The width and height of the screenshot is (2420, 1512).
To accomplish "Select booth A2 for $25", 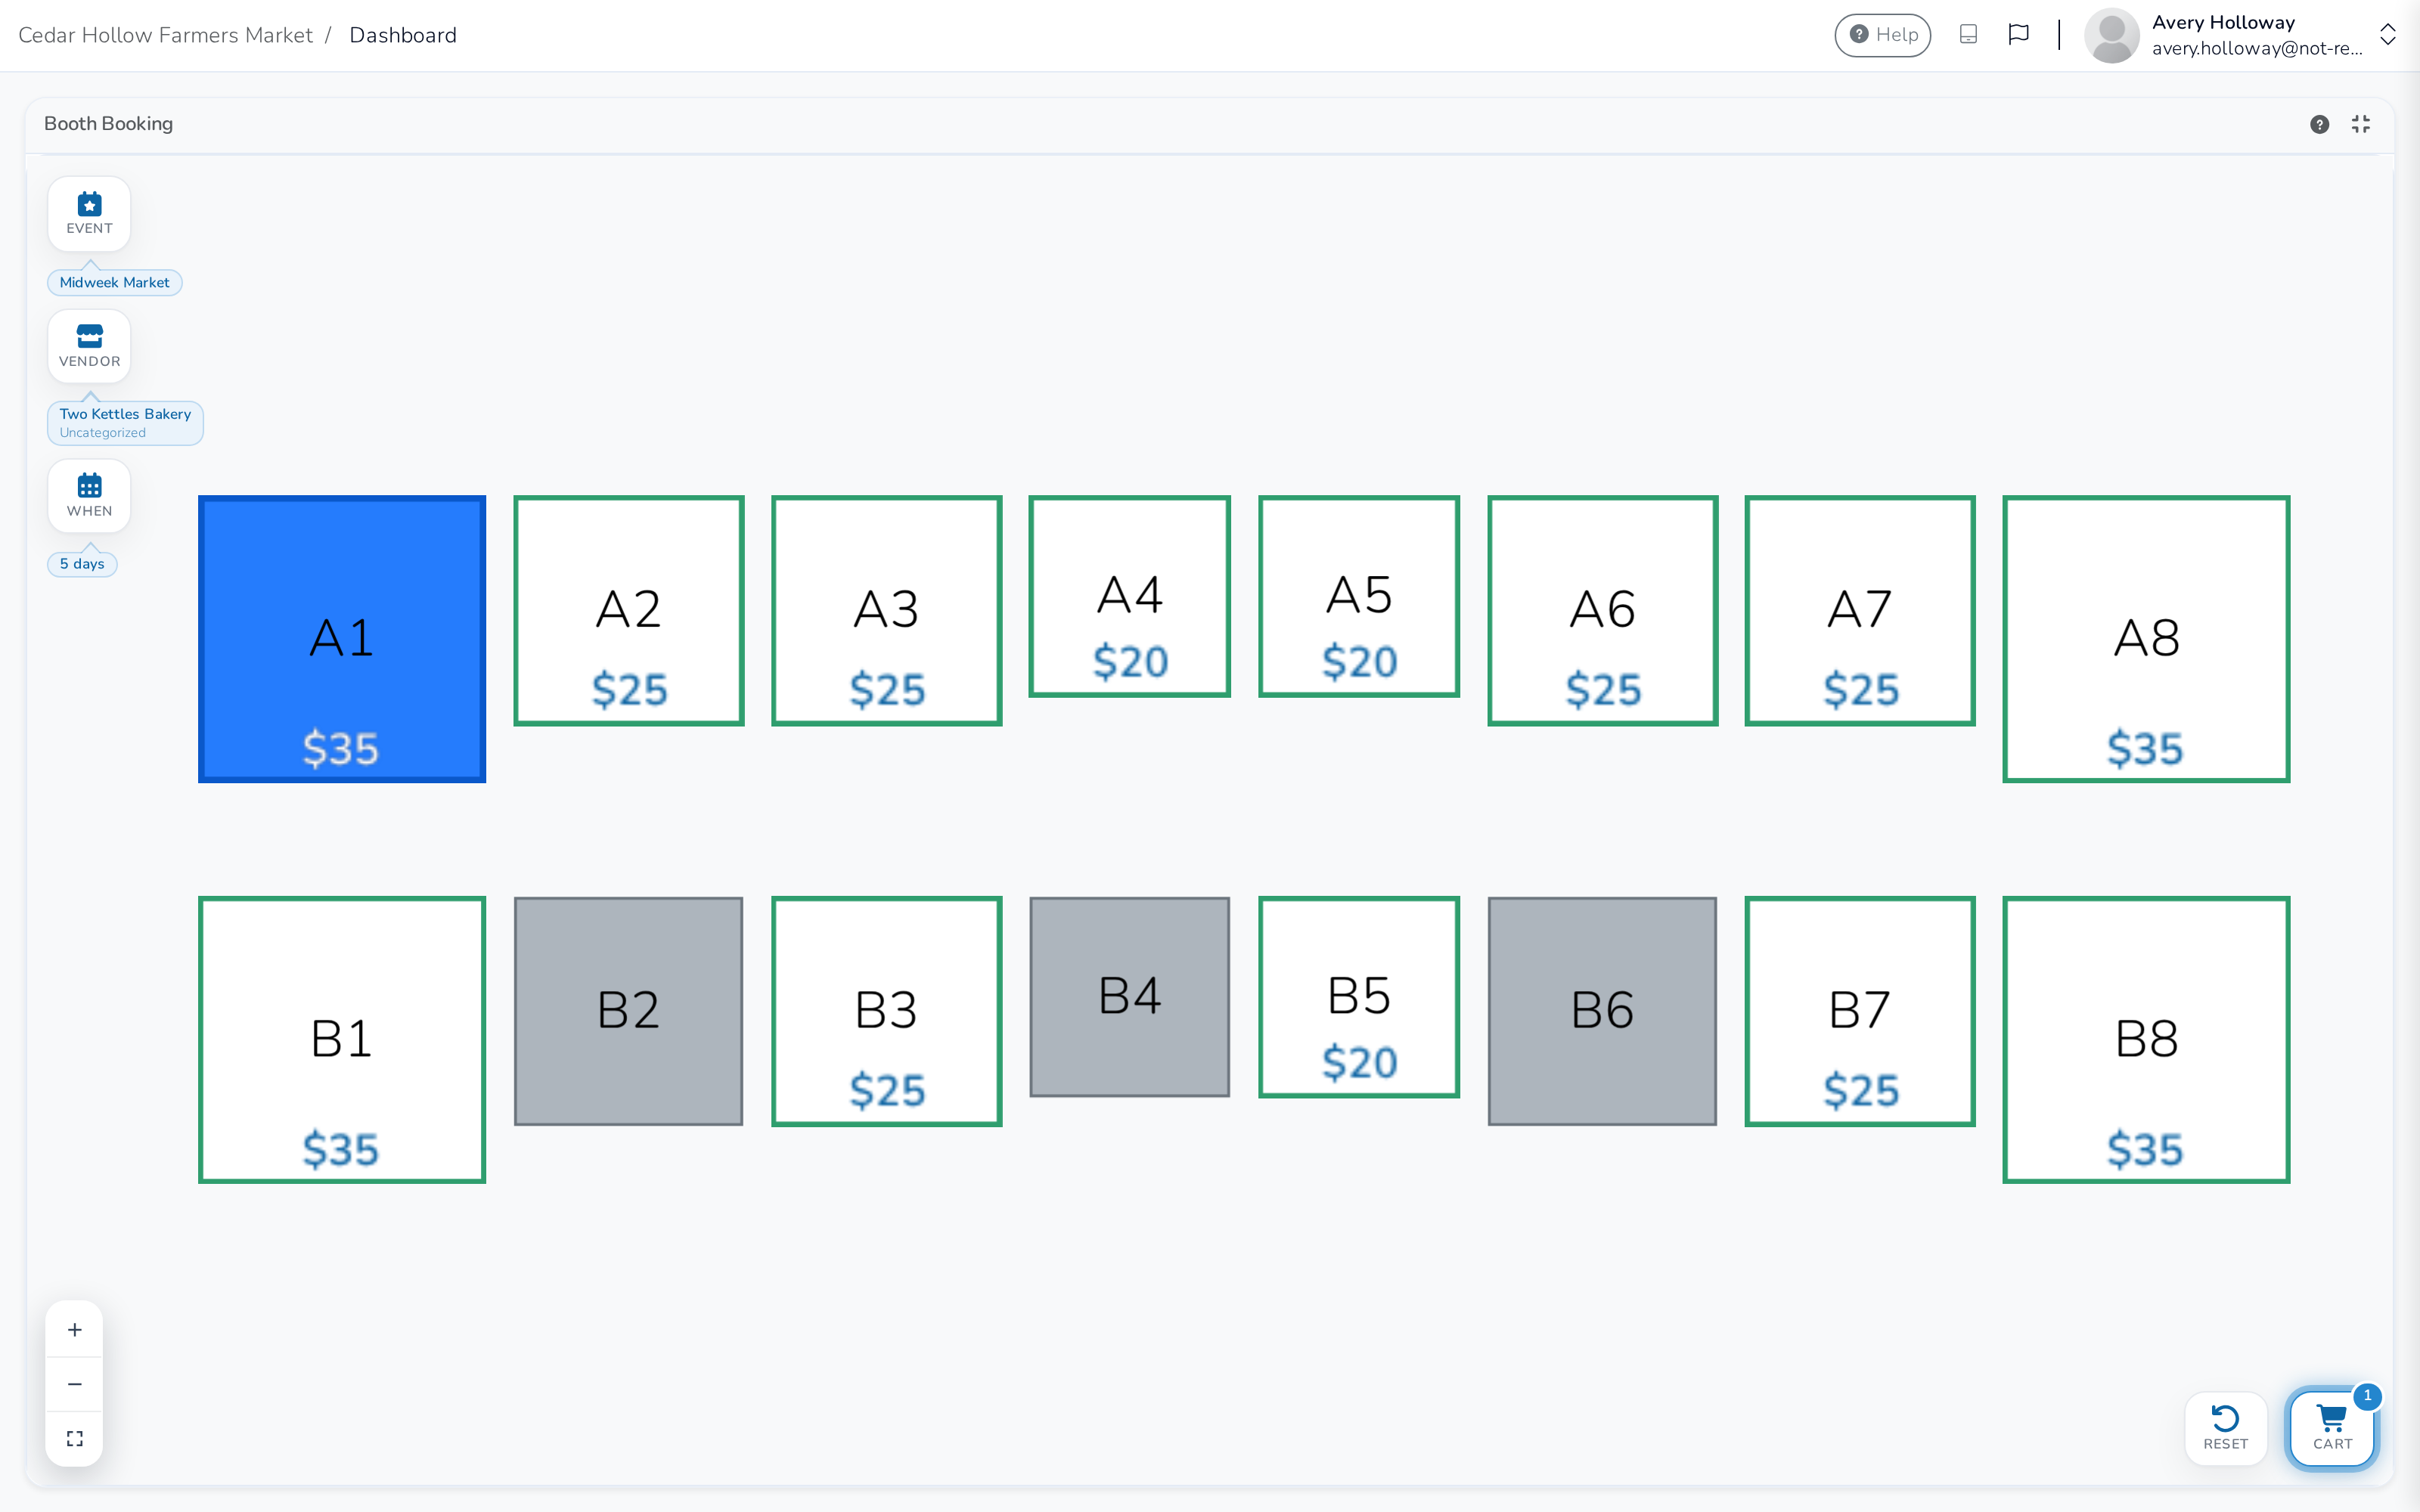I will point(629,611).
